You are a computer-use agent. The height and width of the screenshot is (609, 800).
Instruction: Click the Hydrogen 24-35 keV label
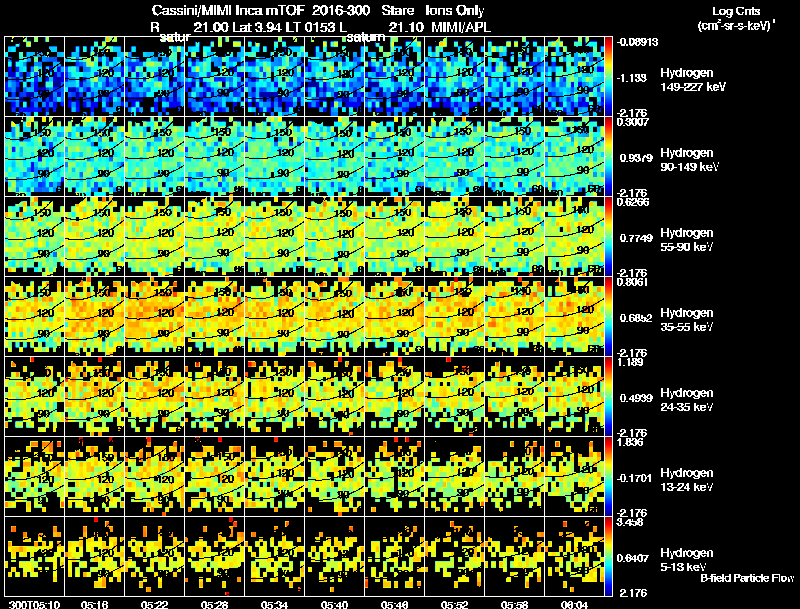coord(687,400)
